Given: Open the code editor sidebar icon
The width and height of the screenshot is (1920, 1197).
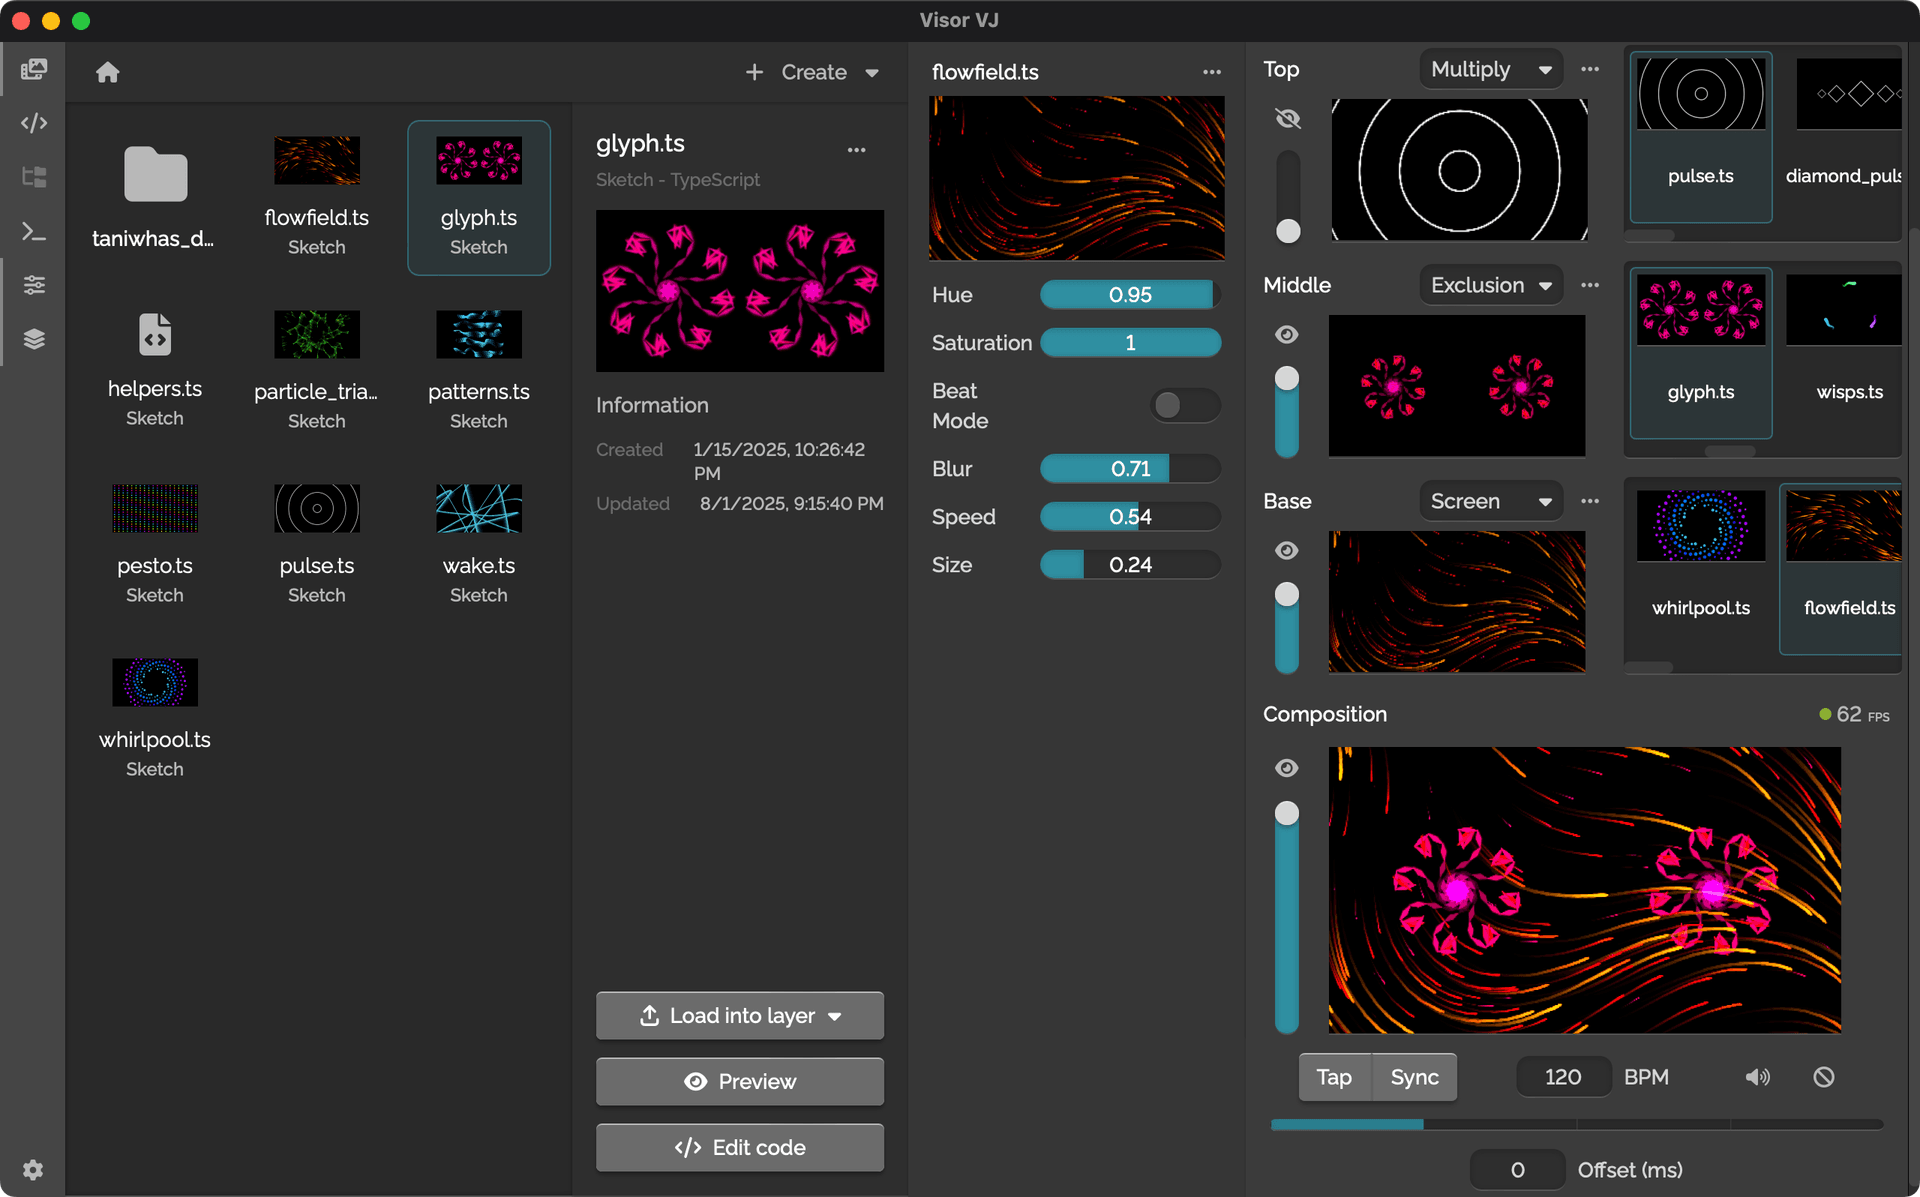Looking at the screenshot, I should (x=34, y=123).
